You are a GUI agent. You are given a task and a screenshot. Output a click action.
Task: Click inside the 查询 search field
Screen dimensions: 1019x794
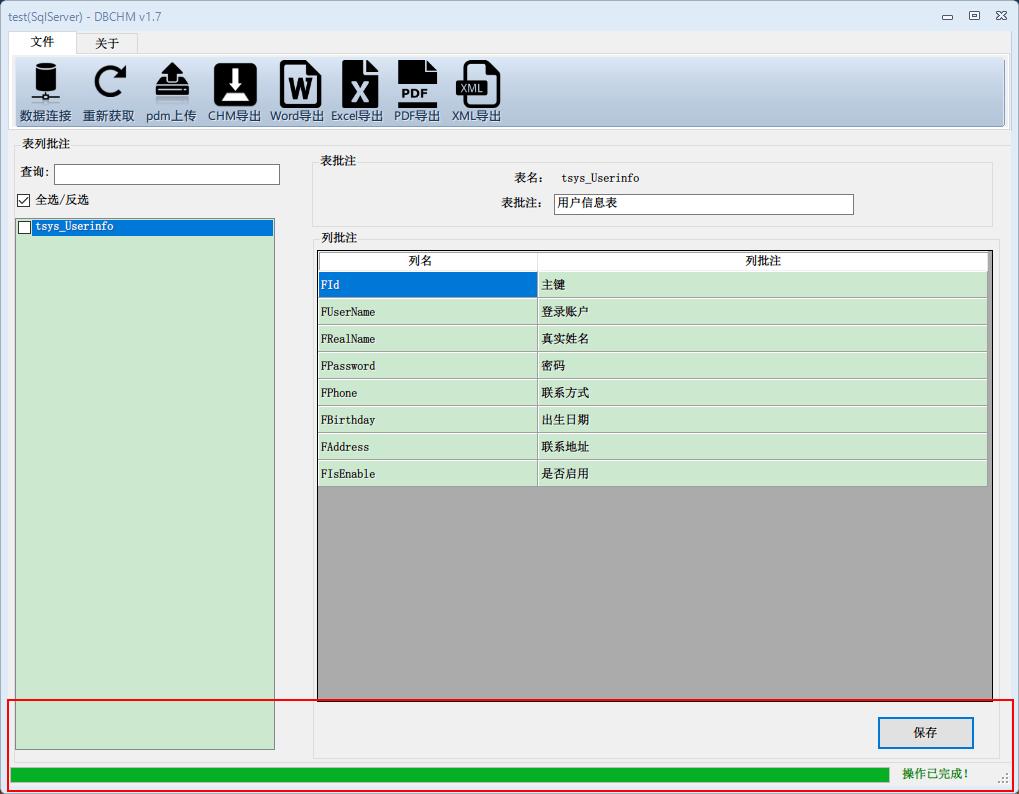(165, 174)
